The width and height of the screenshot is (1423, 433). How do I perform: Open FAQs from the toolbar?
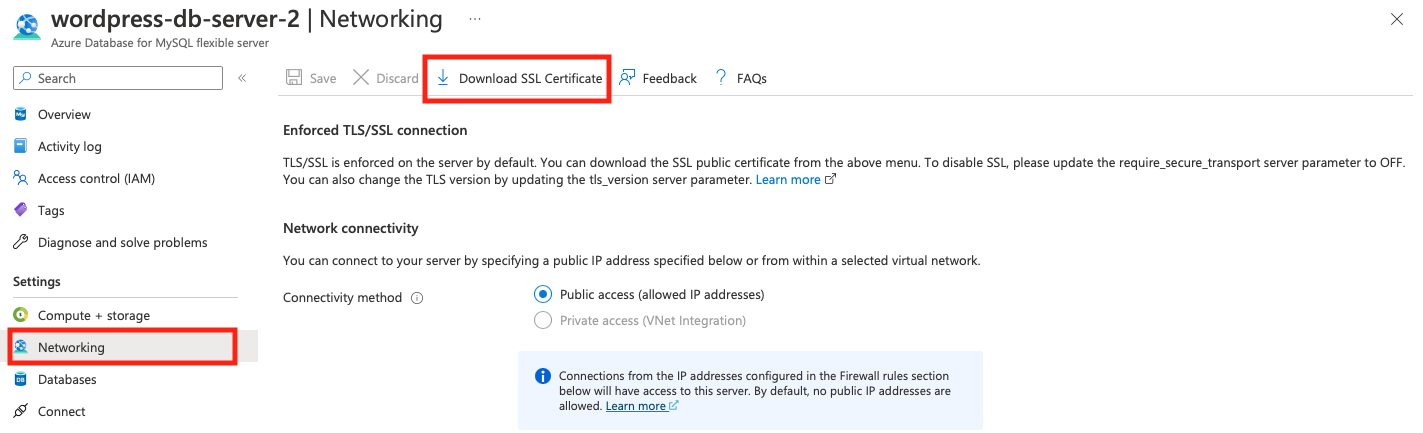(x=741, y=78)
